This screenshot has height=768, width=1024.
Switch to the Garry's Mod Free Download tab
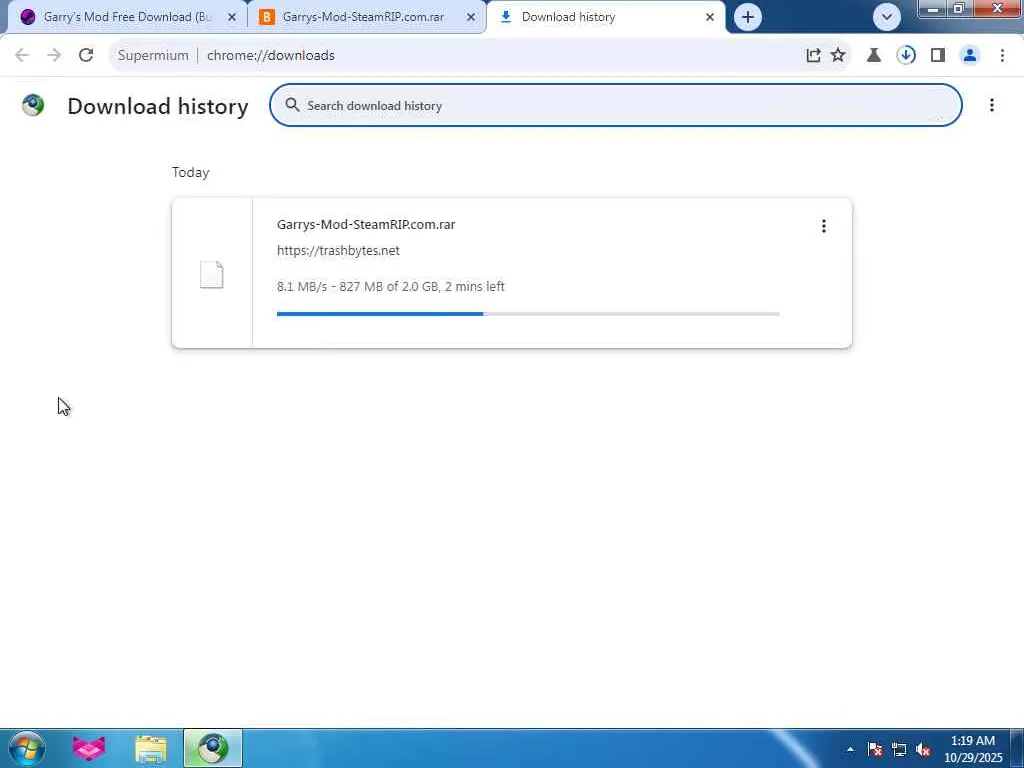tap(127, 17)
